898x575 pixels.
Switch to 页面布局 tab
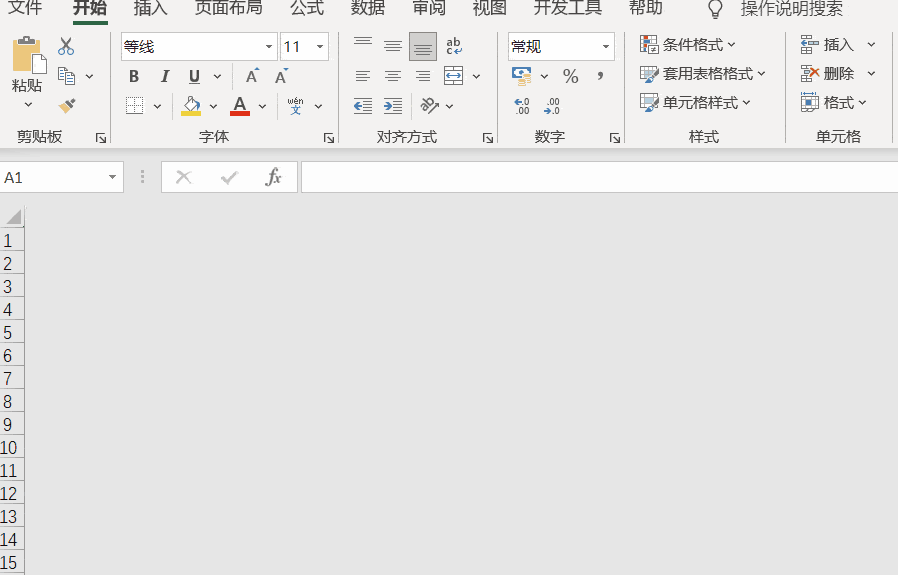[229, 8]
